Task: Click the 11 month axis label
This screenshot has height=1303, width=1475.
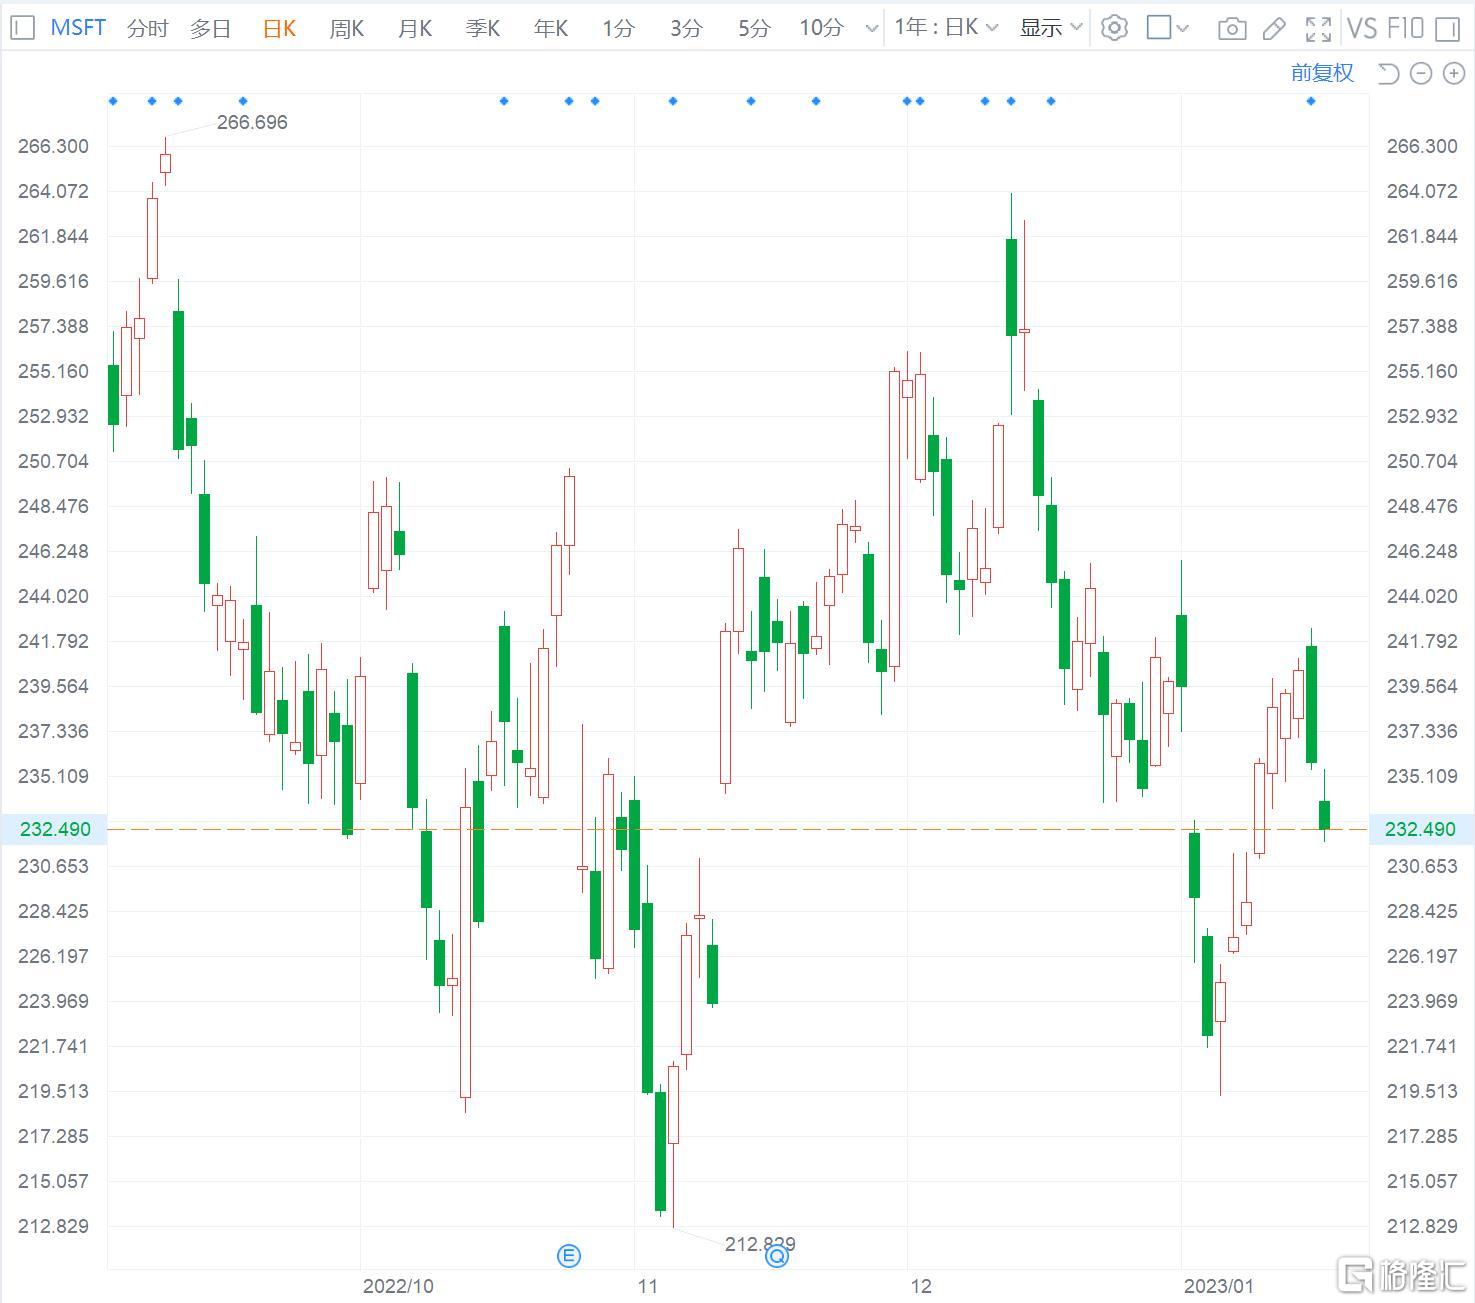Action: point(647,1286)
